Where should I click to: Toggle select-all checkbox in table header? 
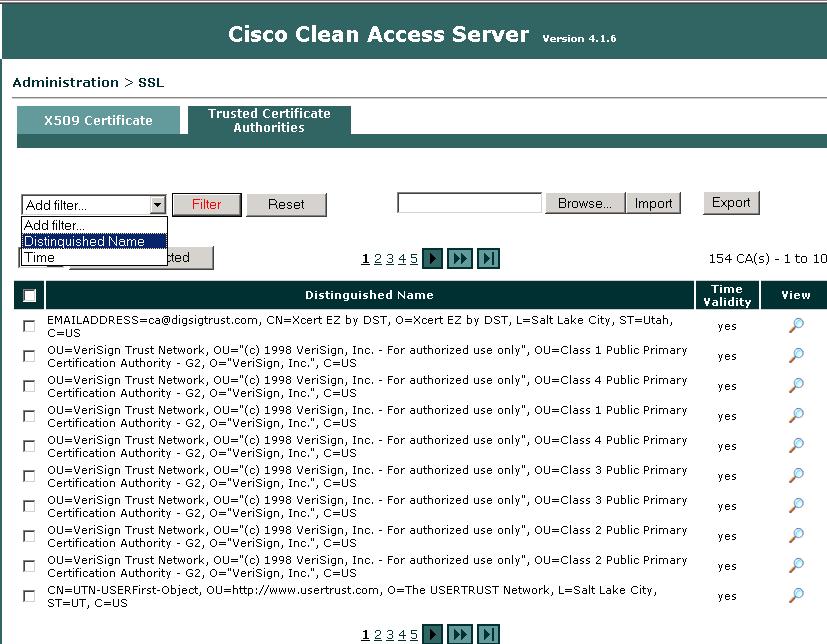(x=30, y=295)
